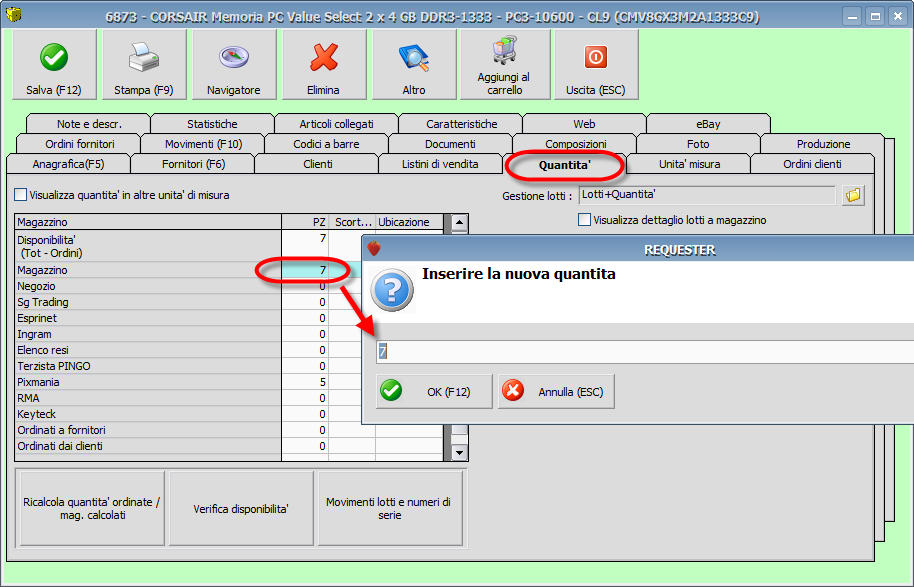Open the Unita' misura tab
Screen dimensions: 914x587
pos(689,164)
